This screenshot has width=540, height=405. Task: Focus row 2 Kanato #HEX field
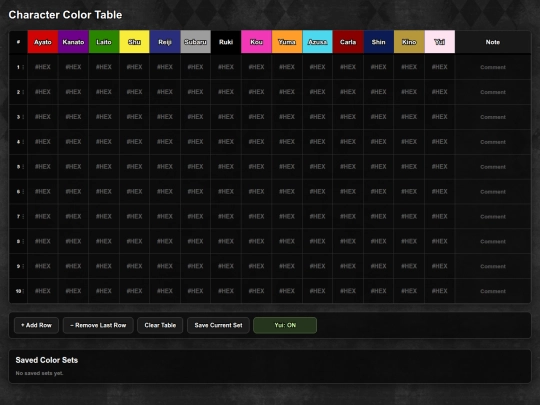click(73, 92)
